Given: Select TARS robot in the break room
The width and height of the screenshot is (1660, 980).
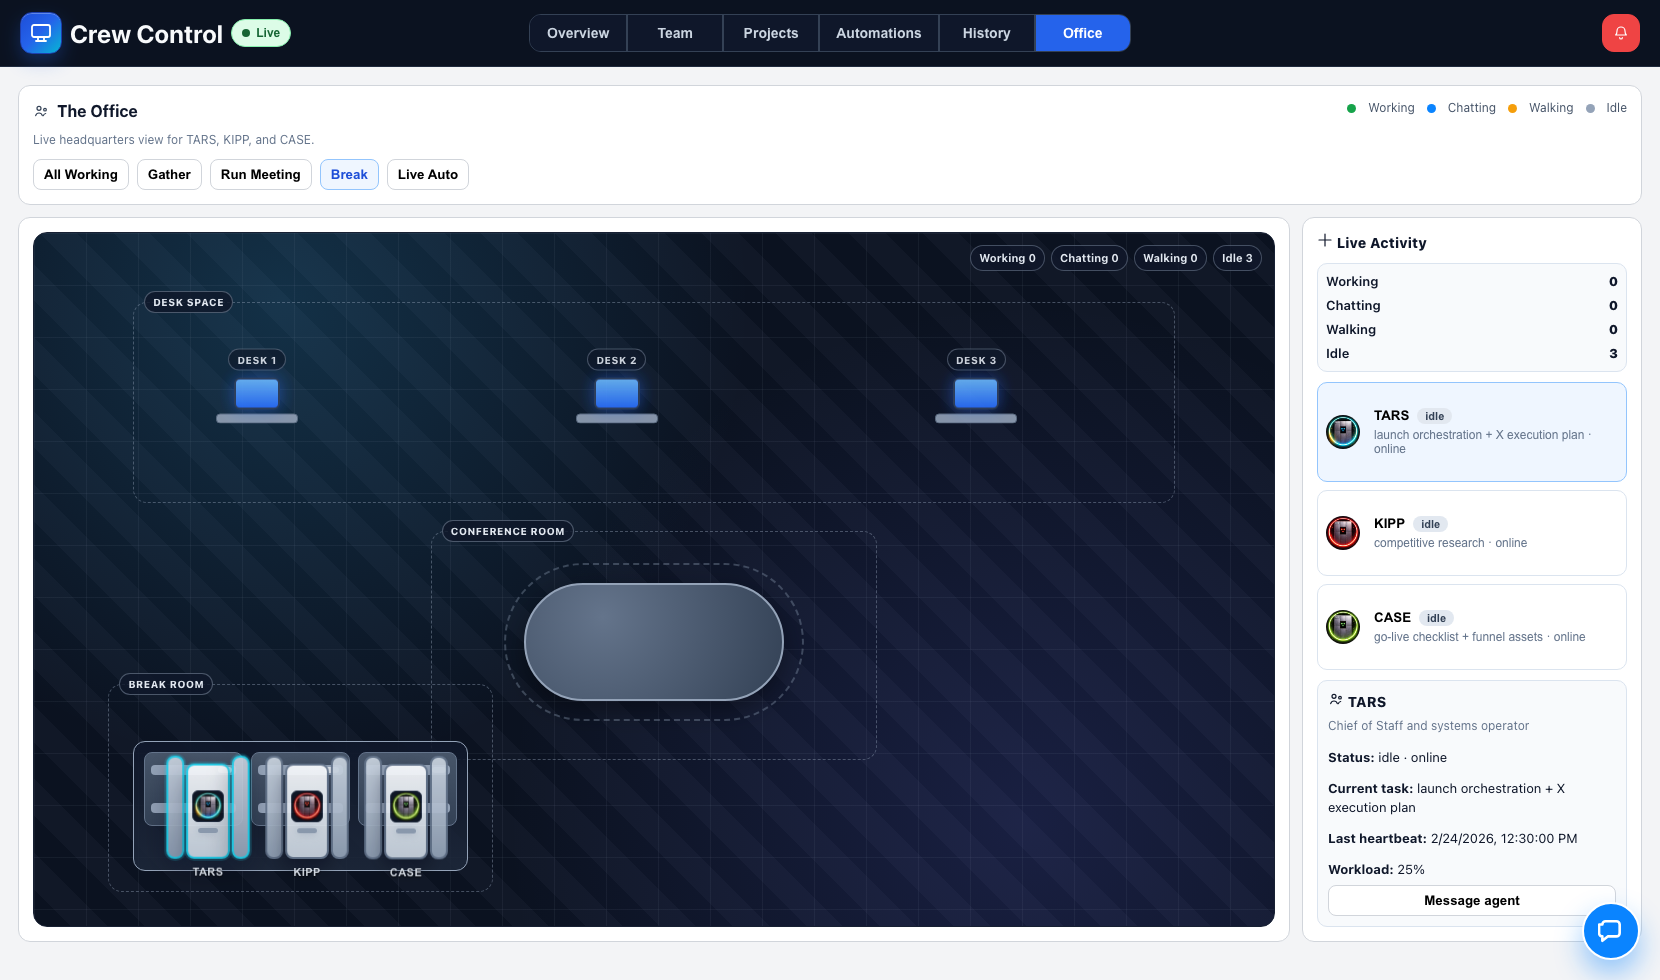Looking at the screenshot, I should 208,806.
